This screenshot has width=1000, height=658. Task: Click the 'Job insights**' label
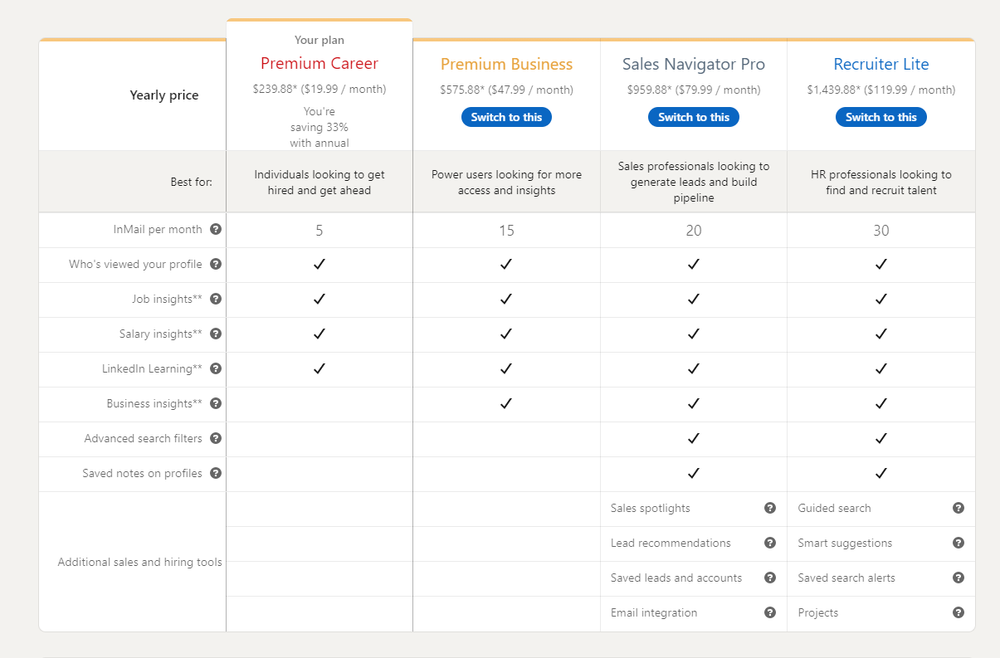(167, 299)
